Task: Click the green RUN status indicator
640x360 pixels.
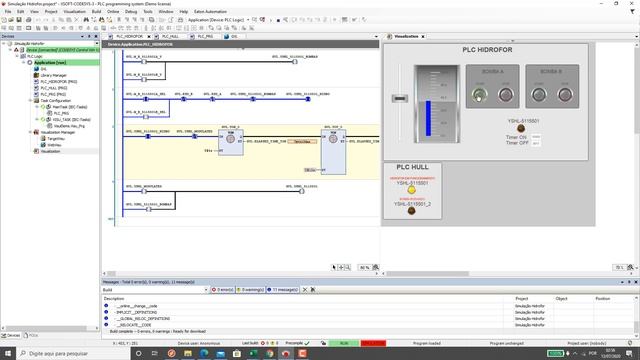Action: [344, 343]
